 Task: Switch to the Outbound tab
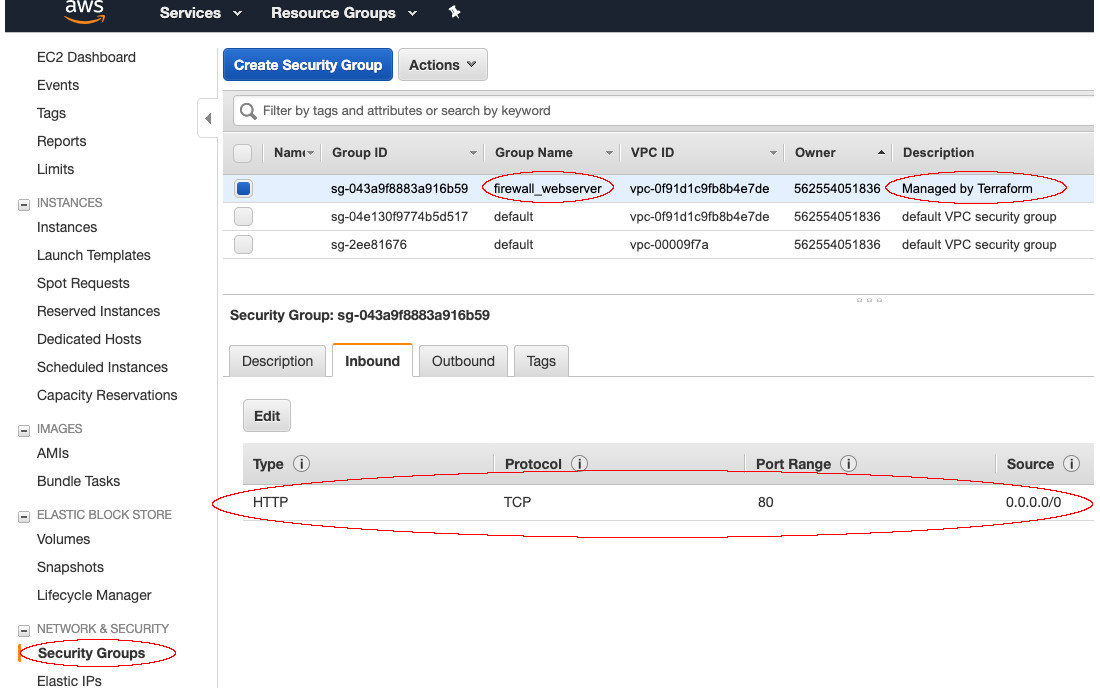[463, 361]
